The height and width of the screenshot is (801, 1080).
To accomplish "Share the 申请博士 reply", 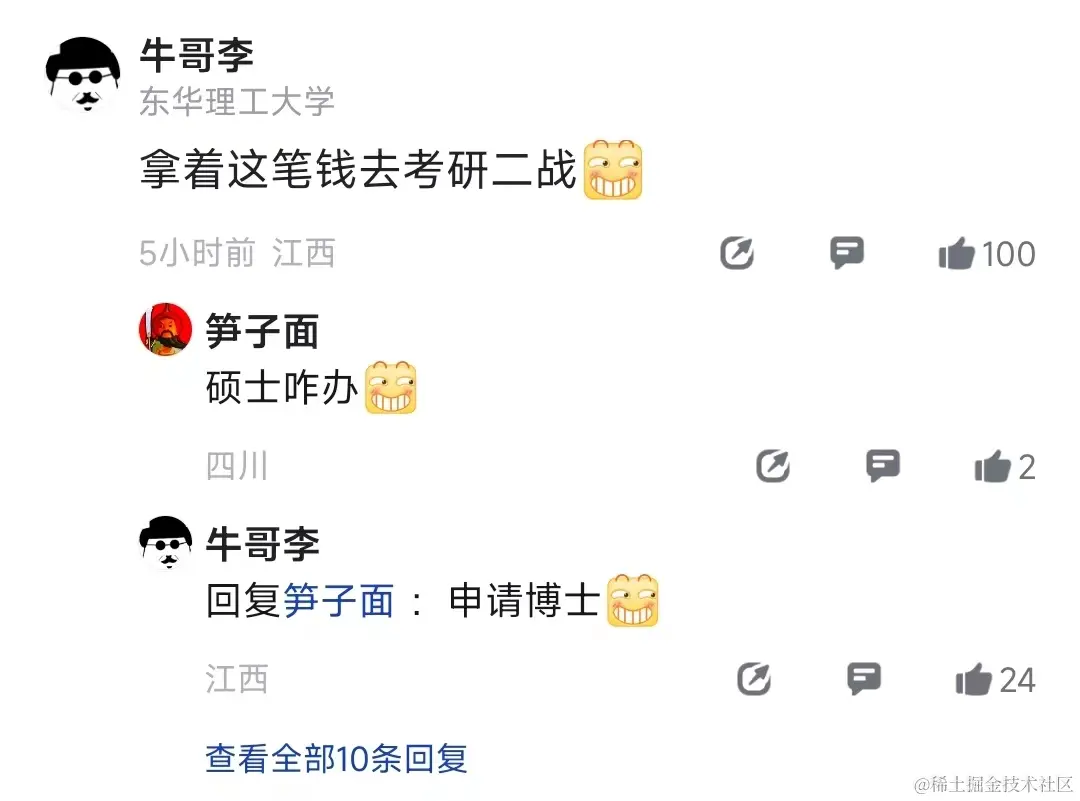I will [754, 679].
